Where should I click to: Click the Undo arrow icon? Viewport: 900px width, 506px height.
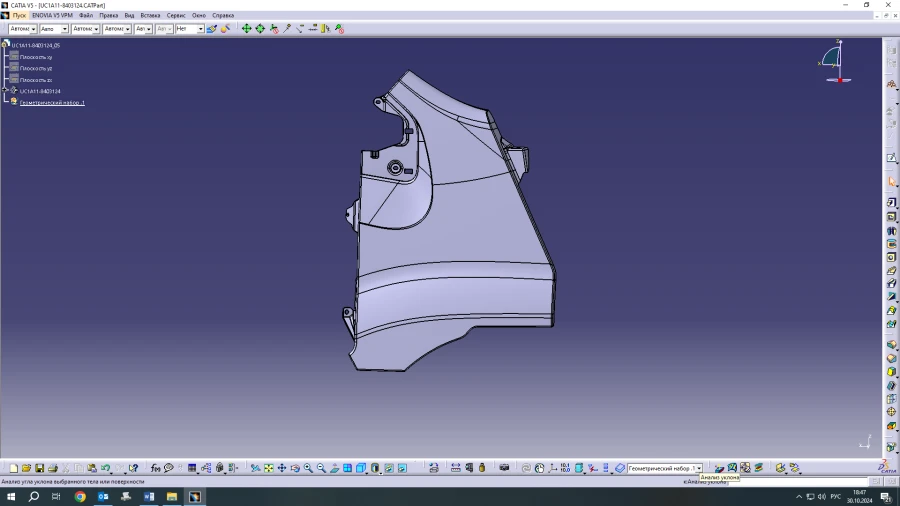point(105,468)
